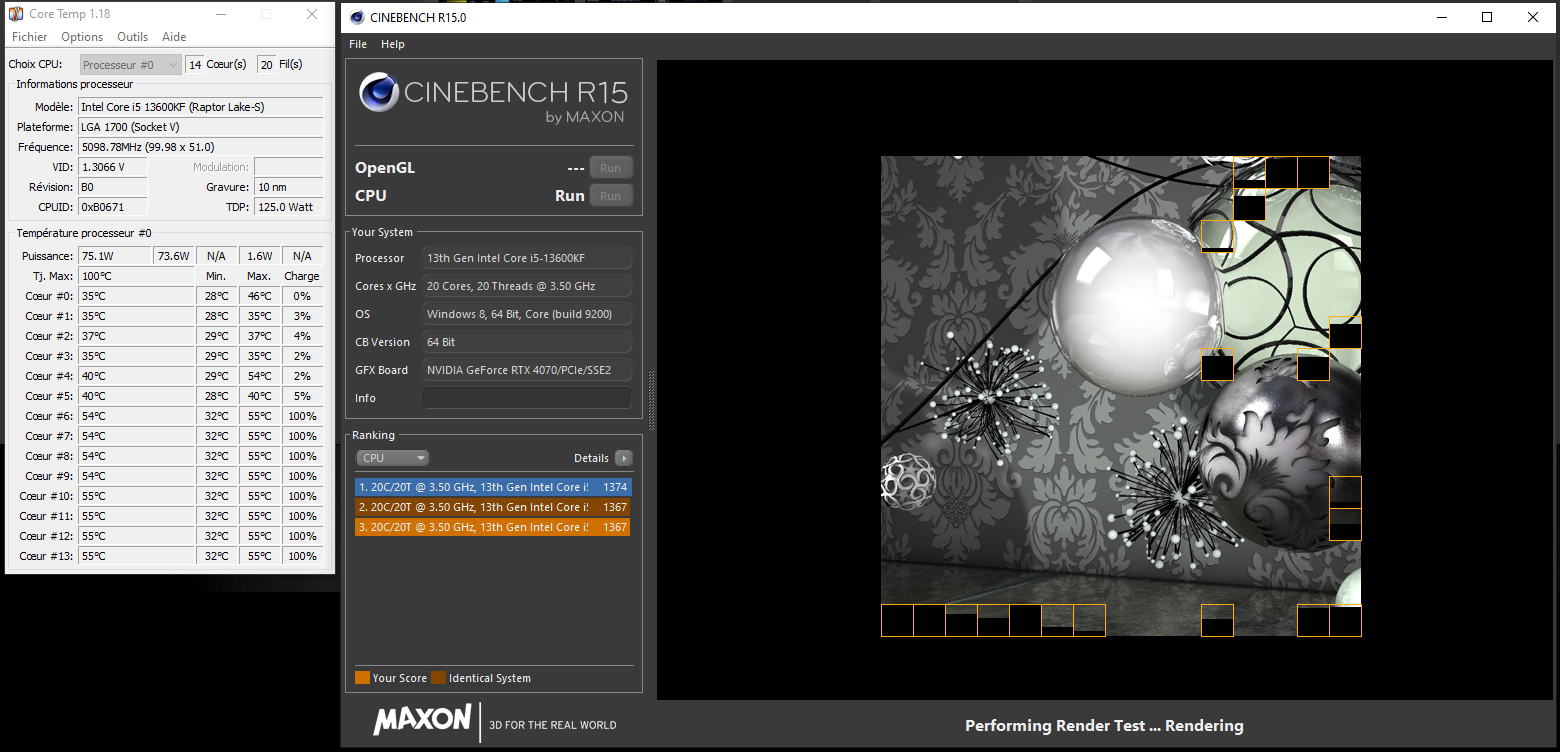Screen dimensions: 1560x752
Task: Click the OS value Windows 8 64 Bit
Action: (x=527, y=314)
